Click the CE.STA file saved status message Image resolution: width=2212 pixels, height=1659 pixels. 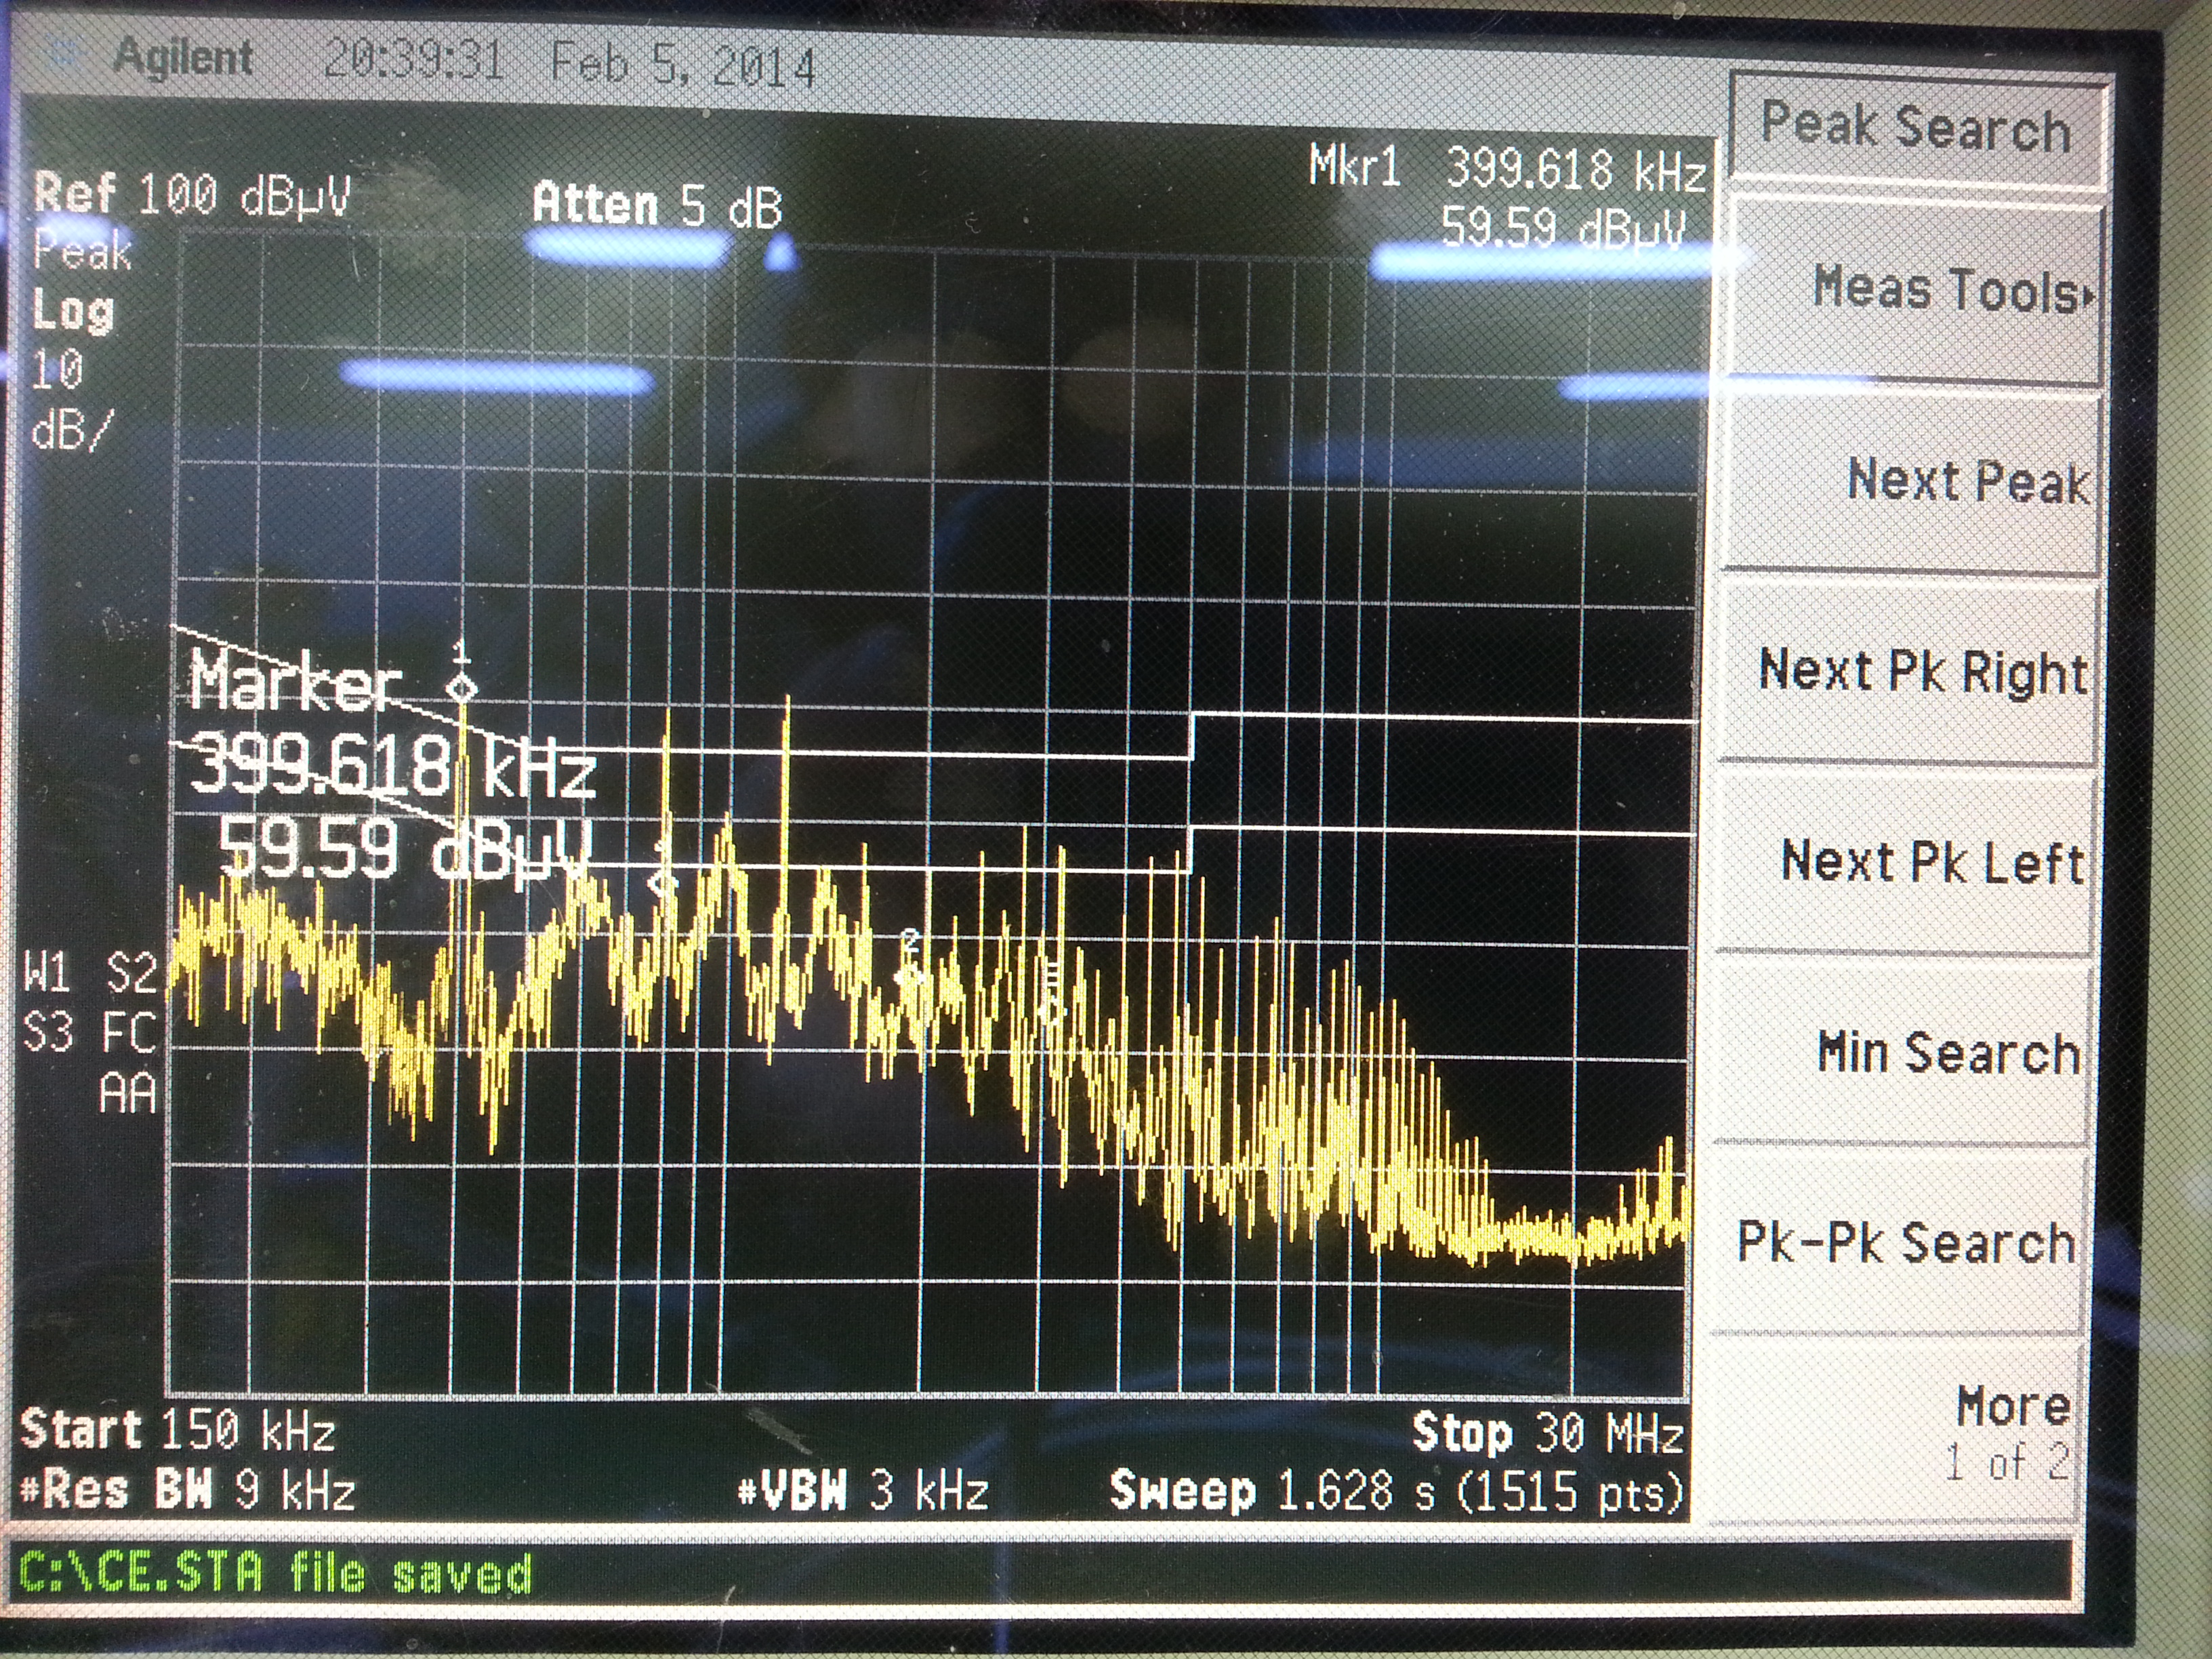[275, 1572]
